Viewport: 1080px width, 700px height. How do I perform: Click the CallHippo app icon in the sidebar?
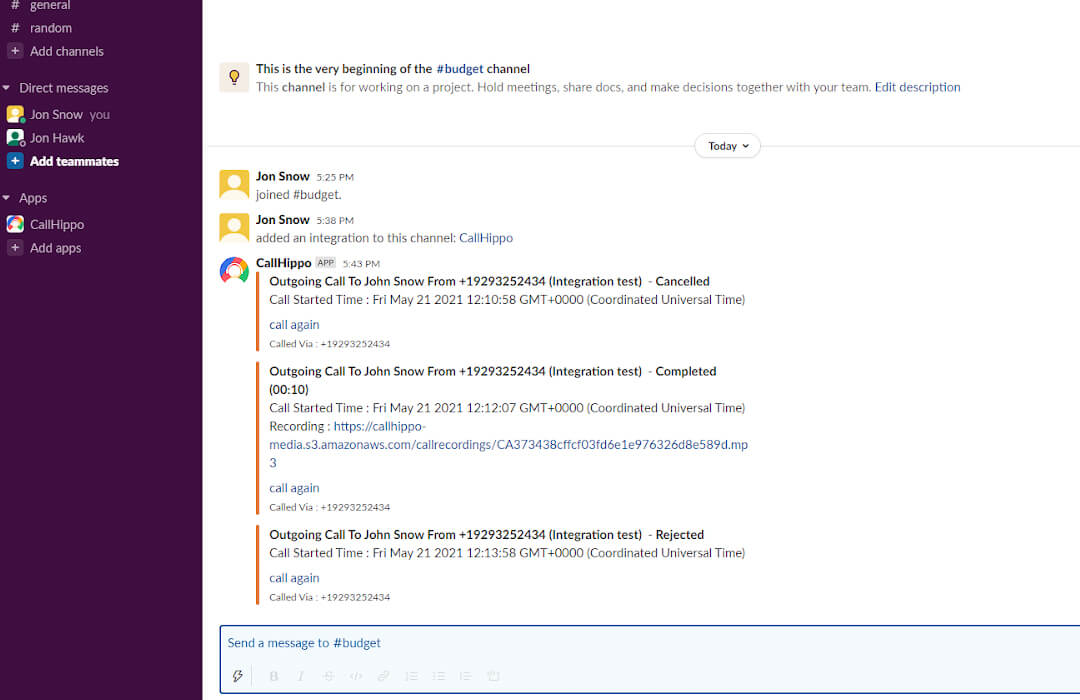(x=15, y=224)
